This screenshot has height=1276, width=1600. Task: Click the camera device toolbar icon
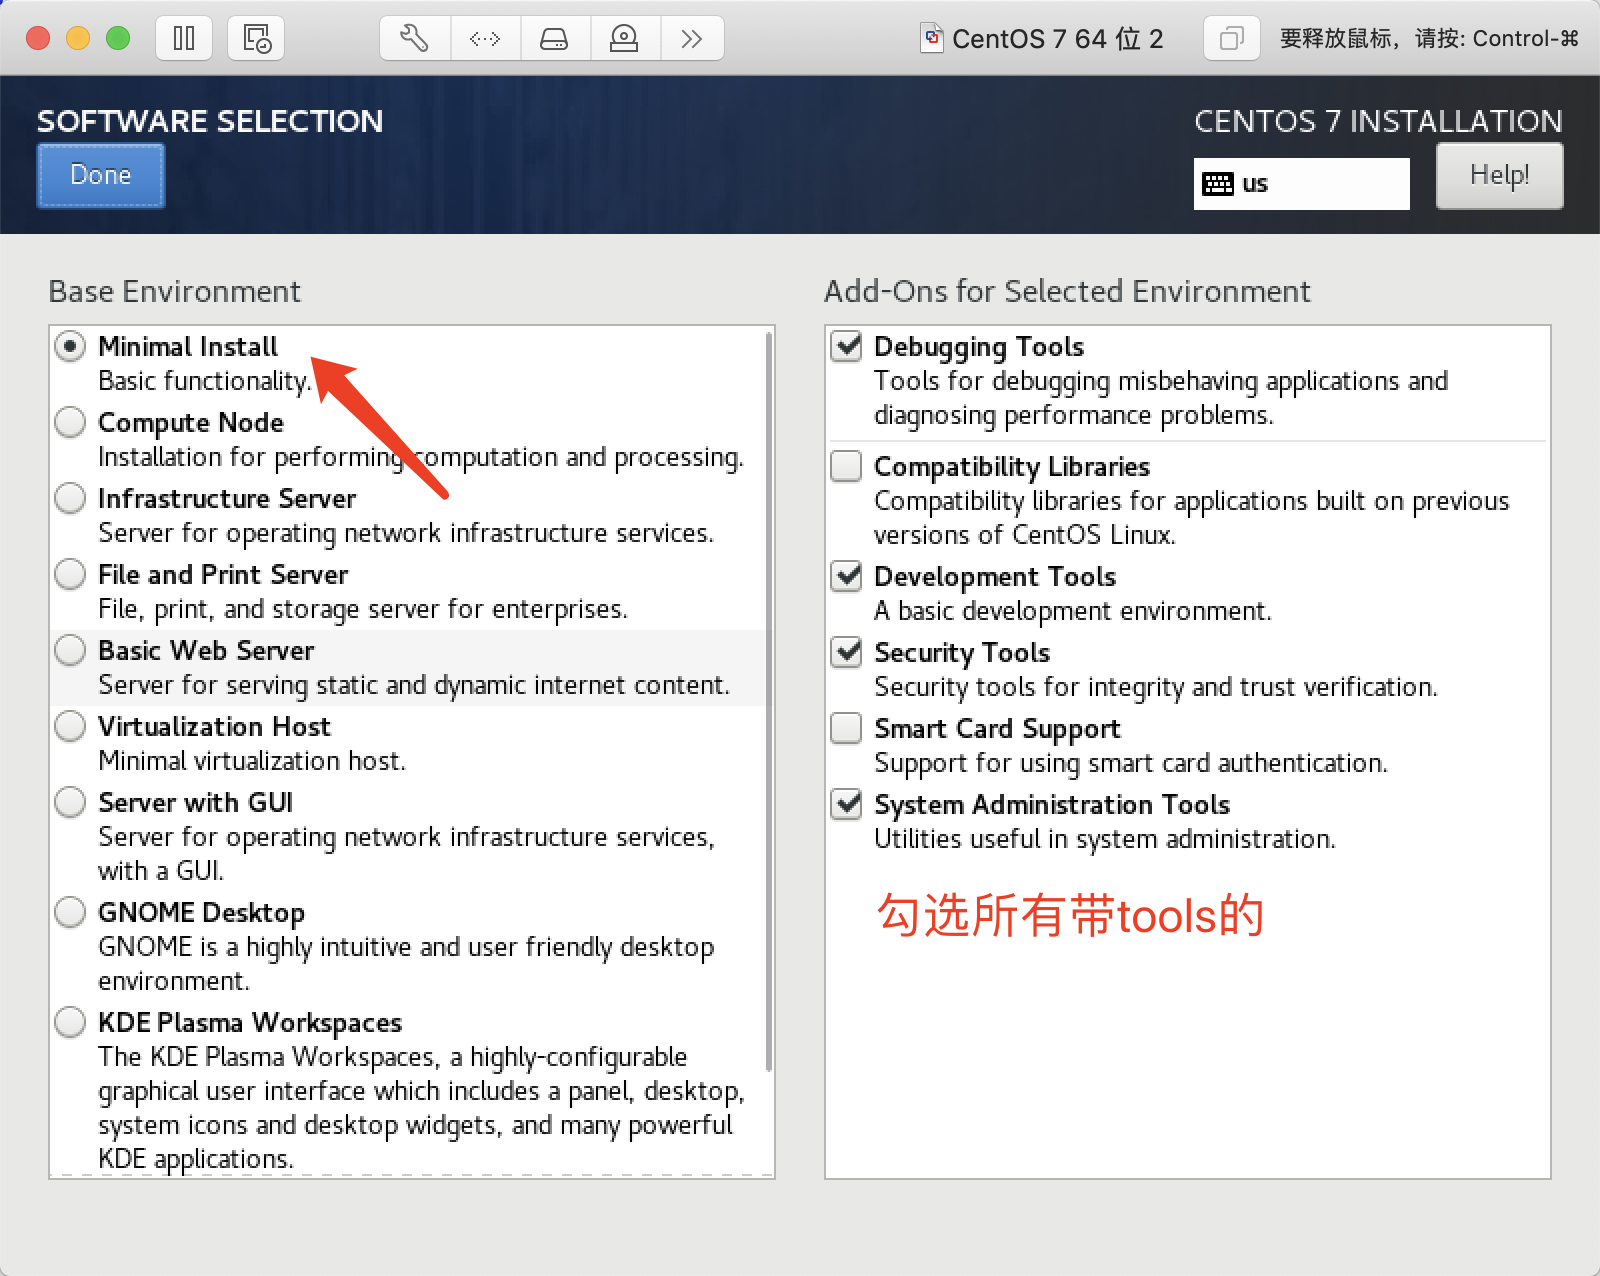[x=624, y=39]
